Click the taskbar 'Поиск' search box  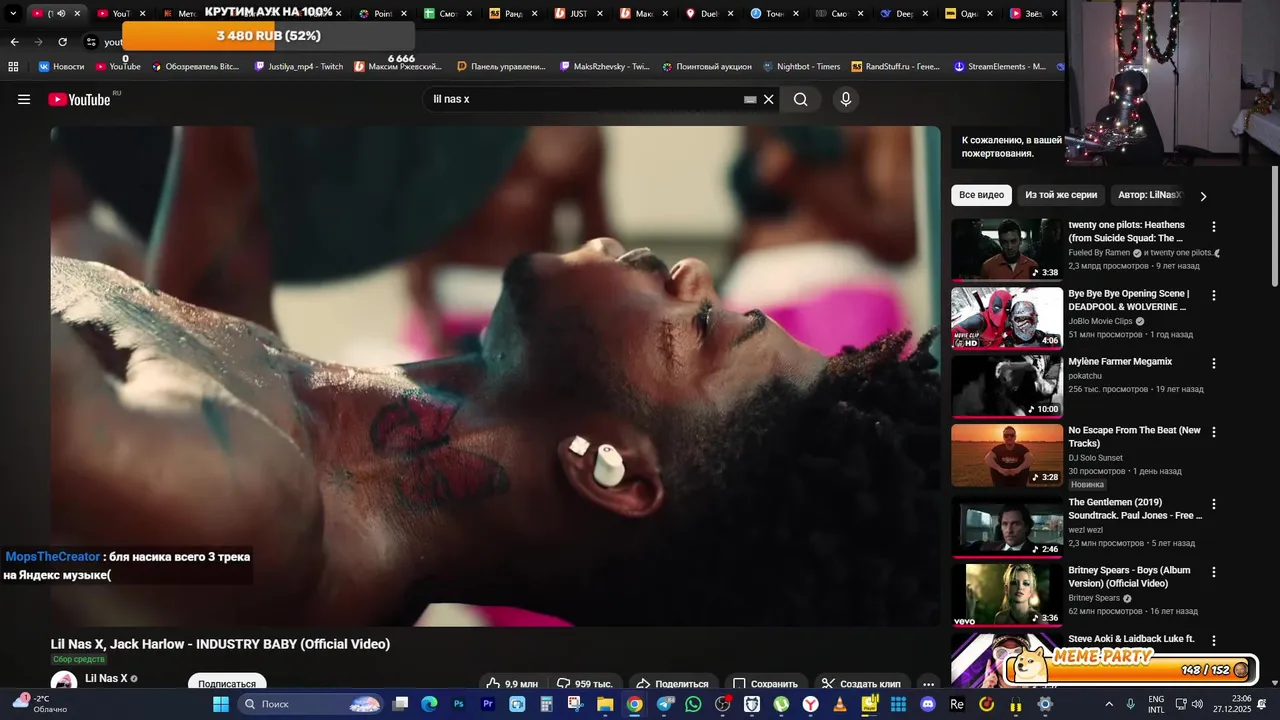312,704
